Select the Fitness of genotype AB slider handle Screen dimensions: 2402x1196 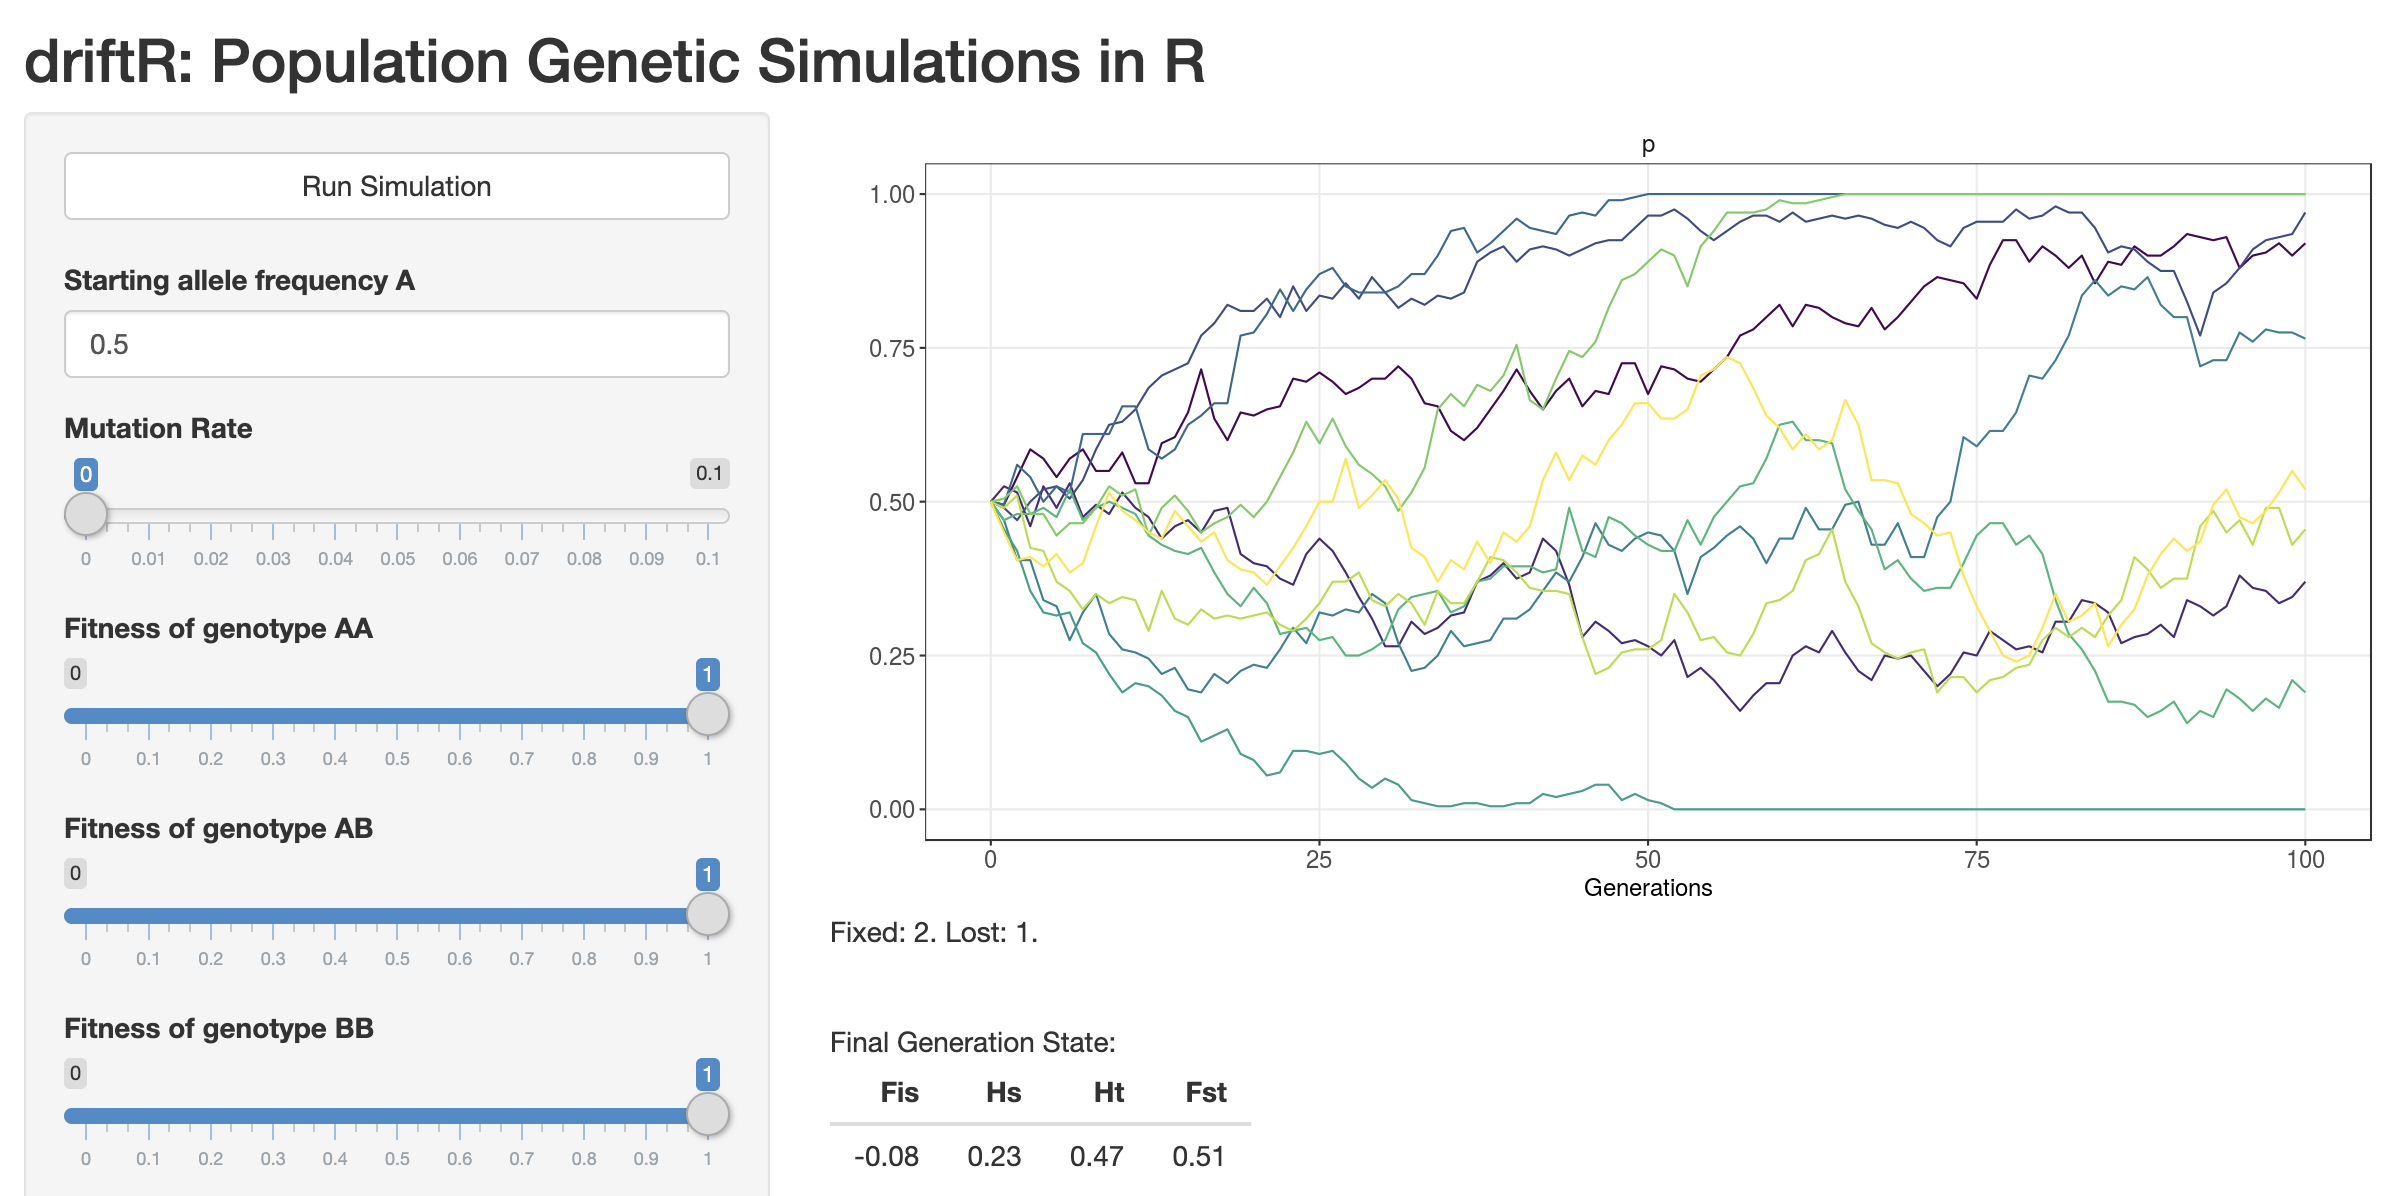tap(707, 914)
